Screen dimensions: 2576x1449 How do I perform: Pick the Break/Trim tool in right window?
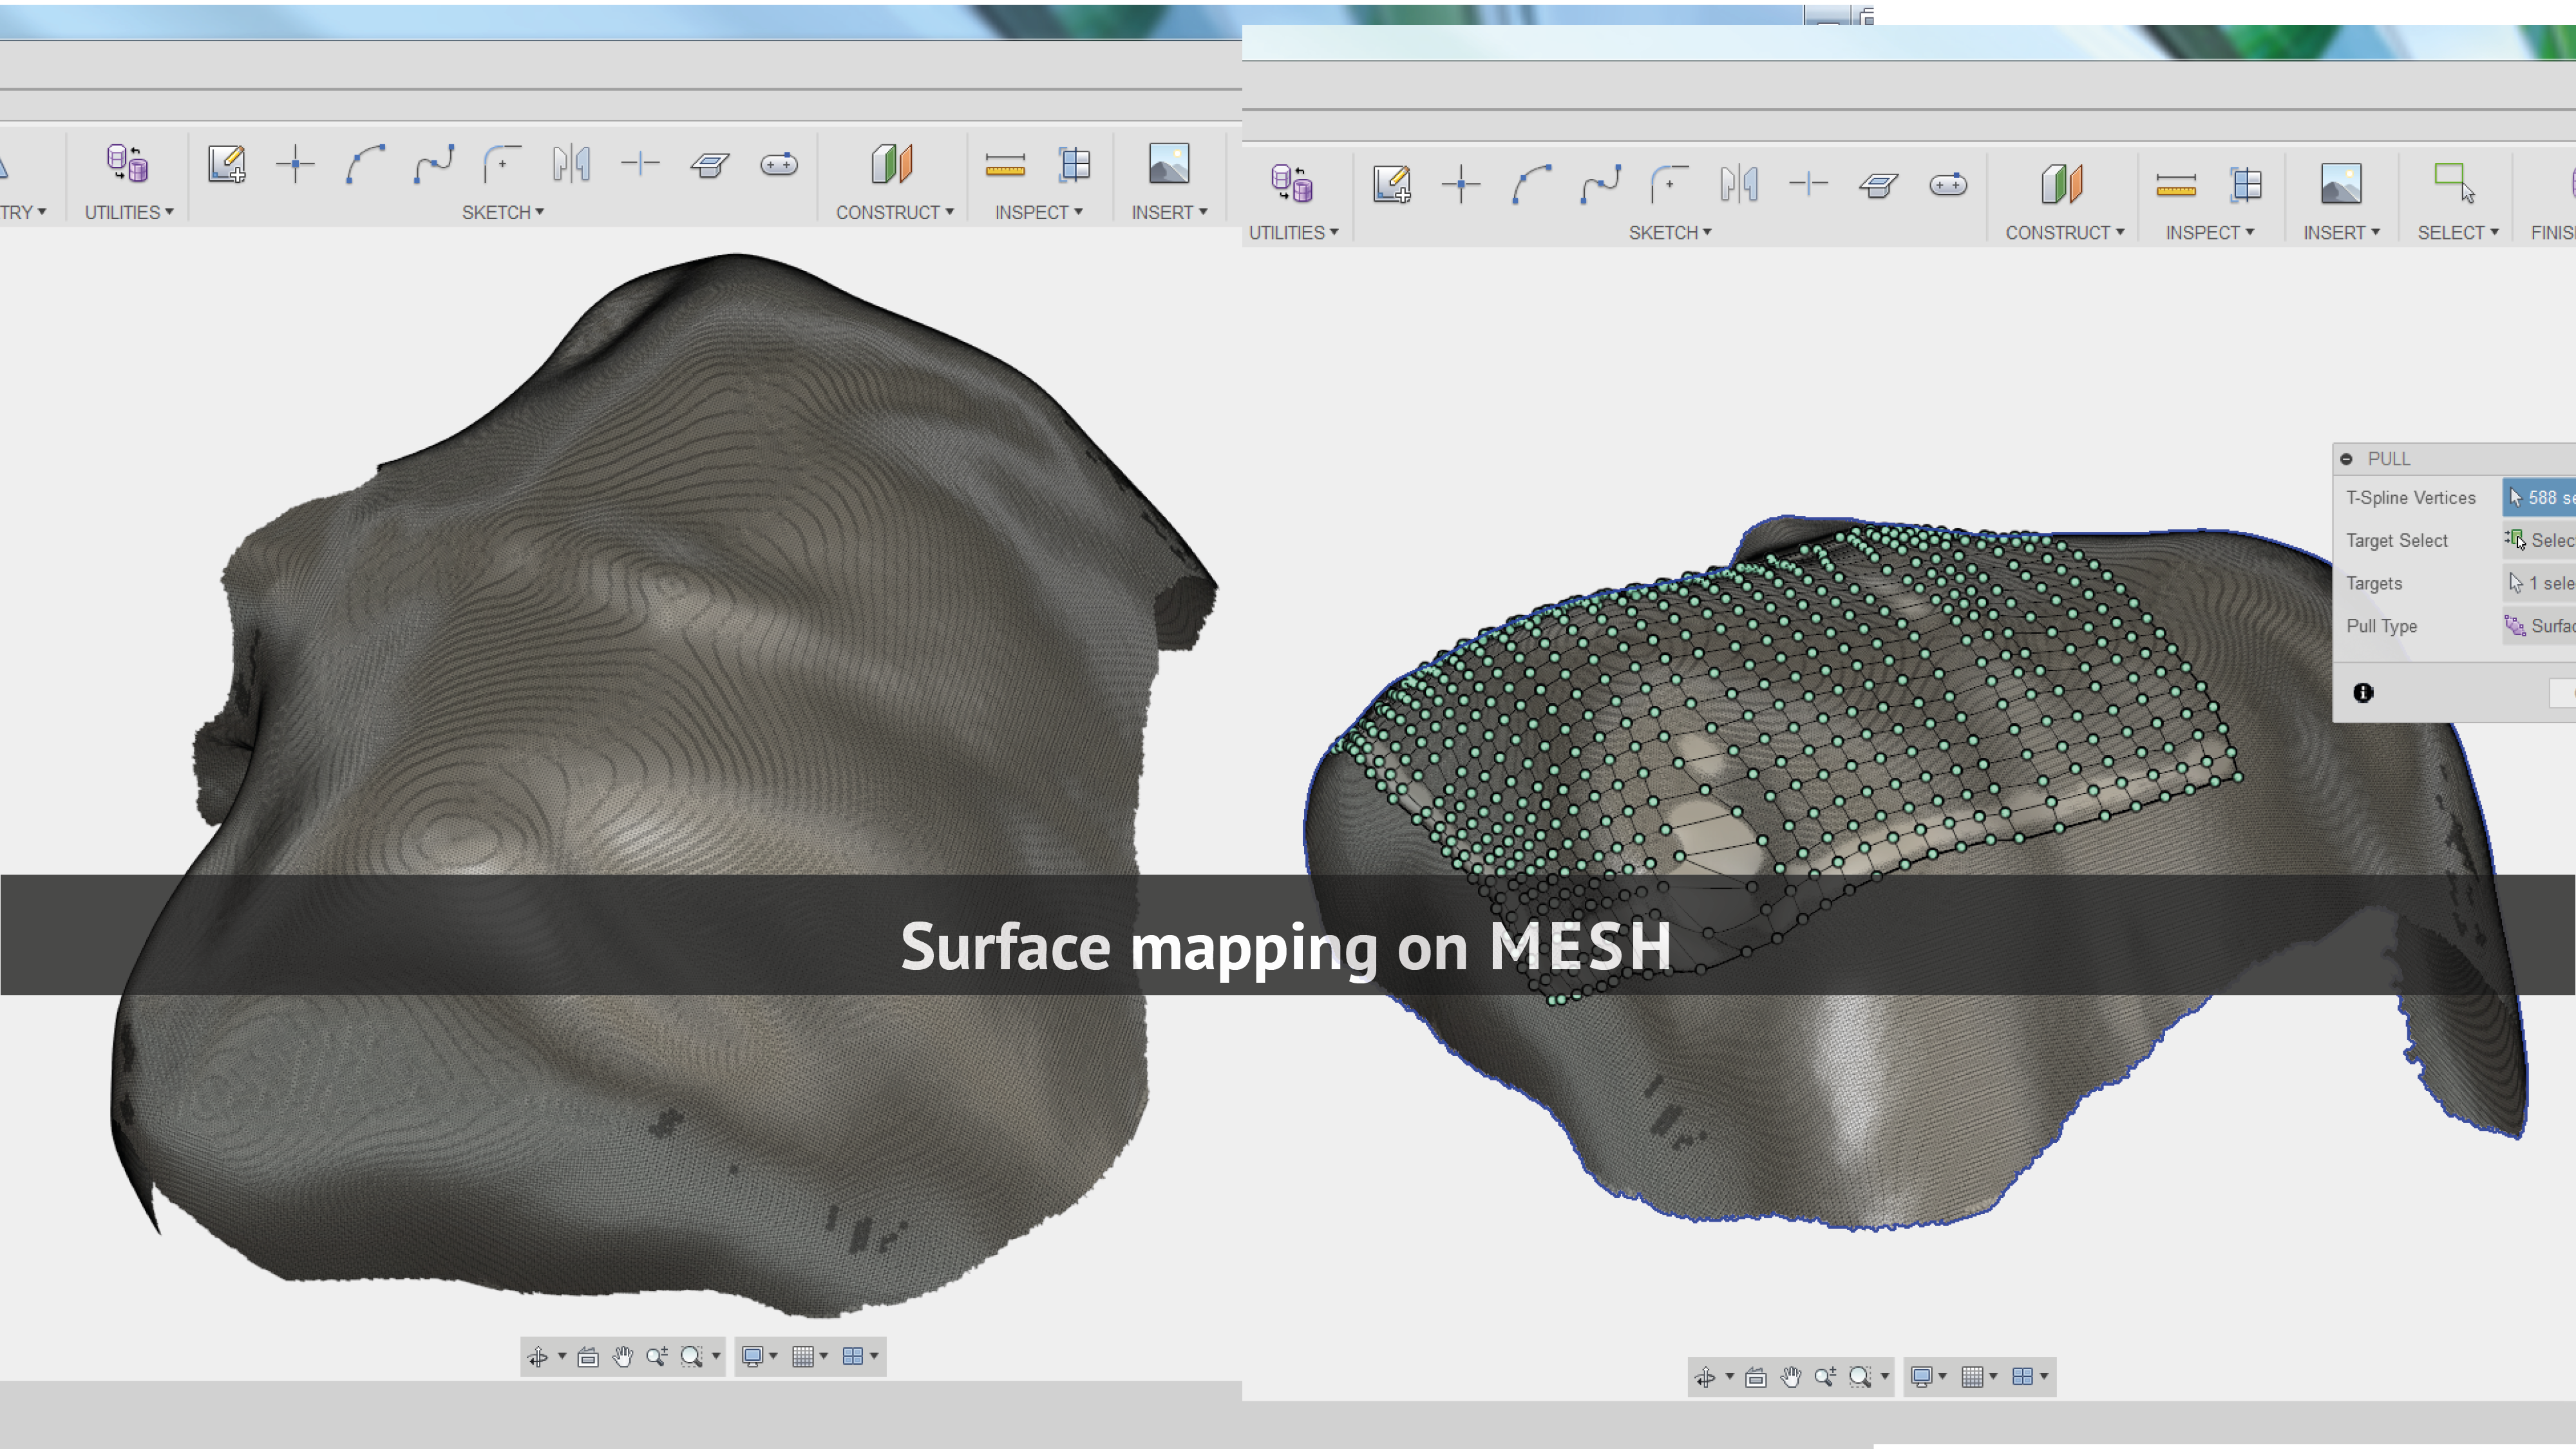[x=1808, y=183]
